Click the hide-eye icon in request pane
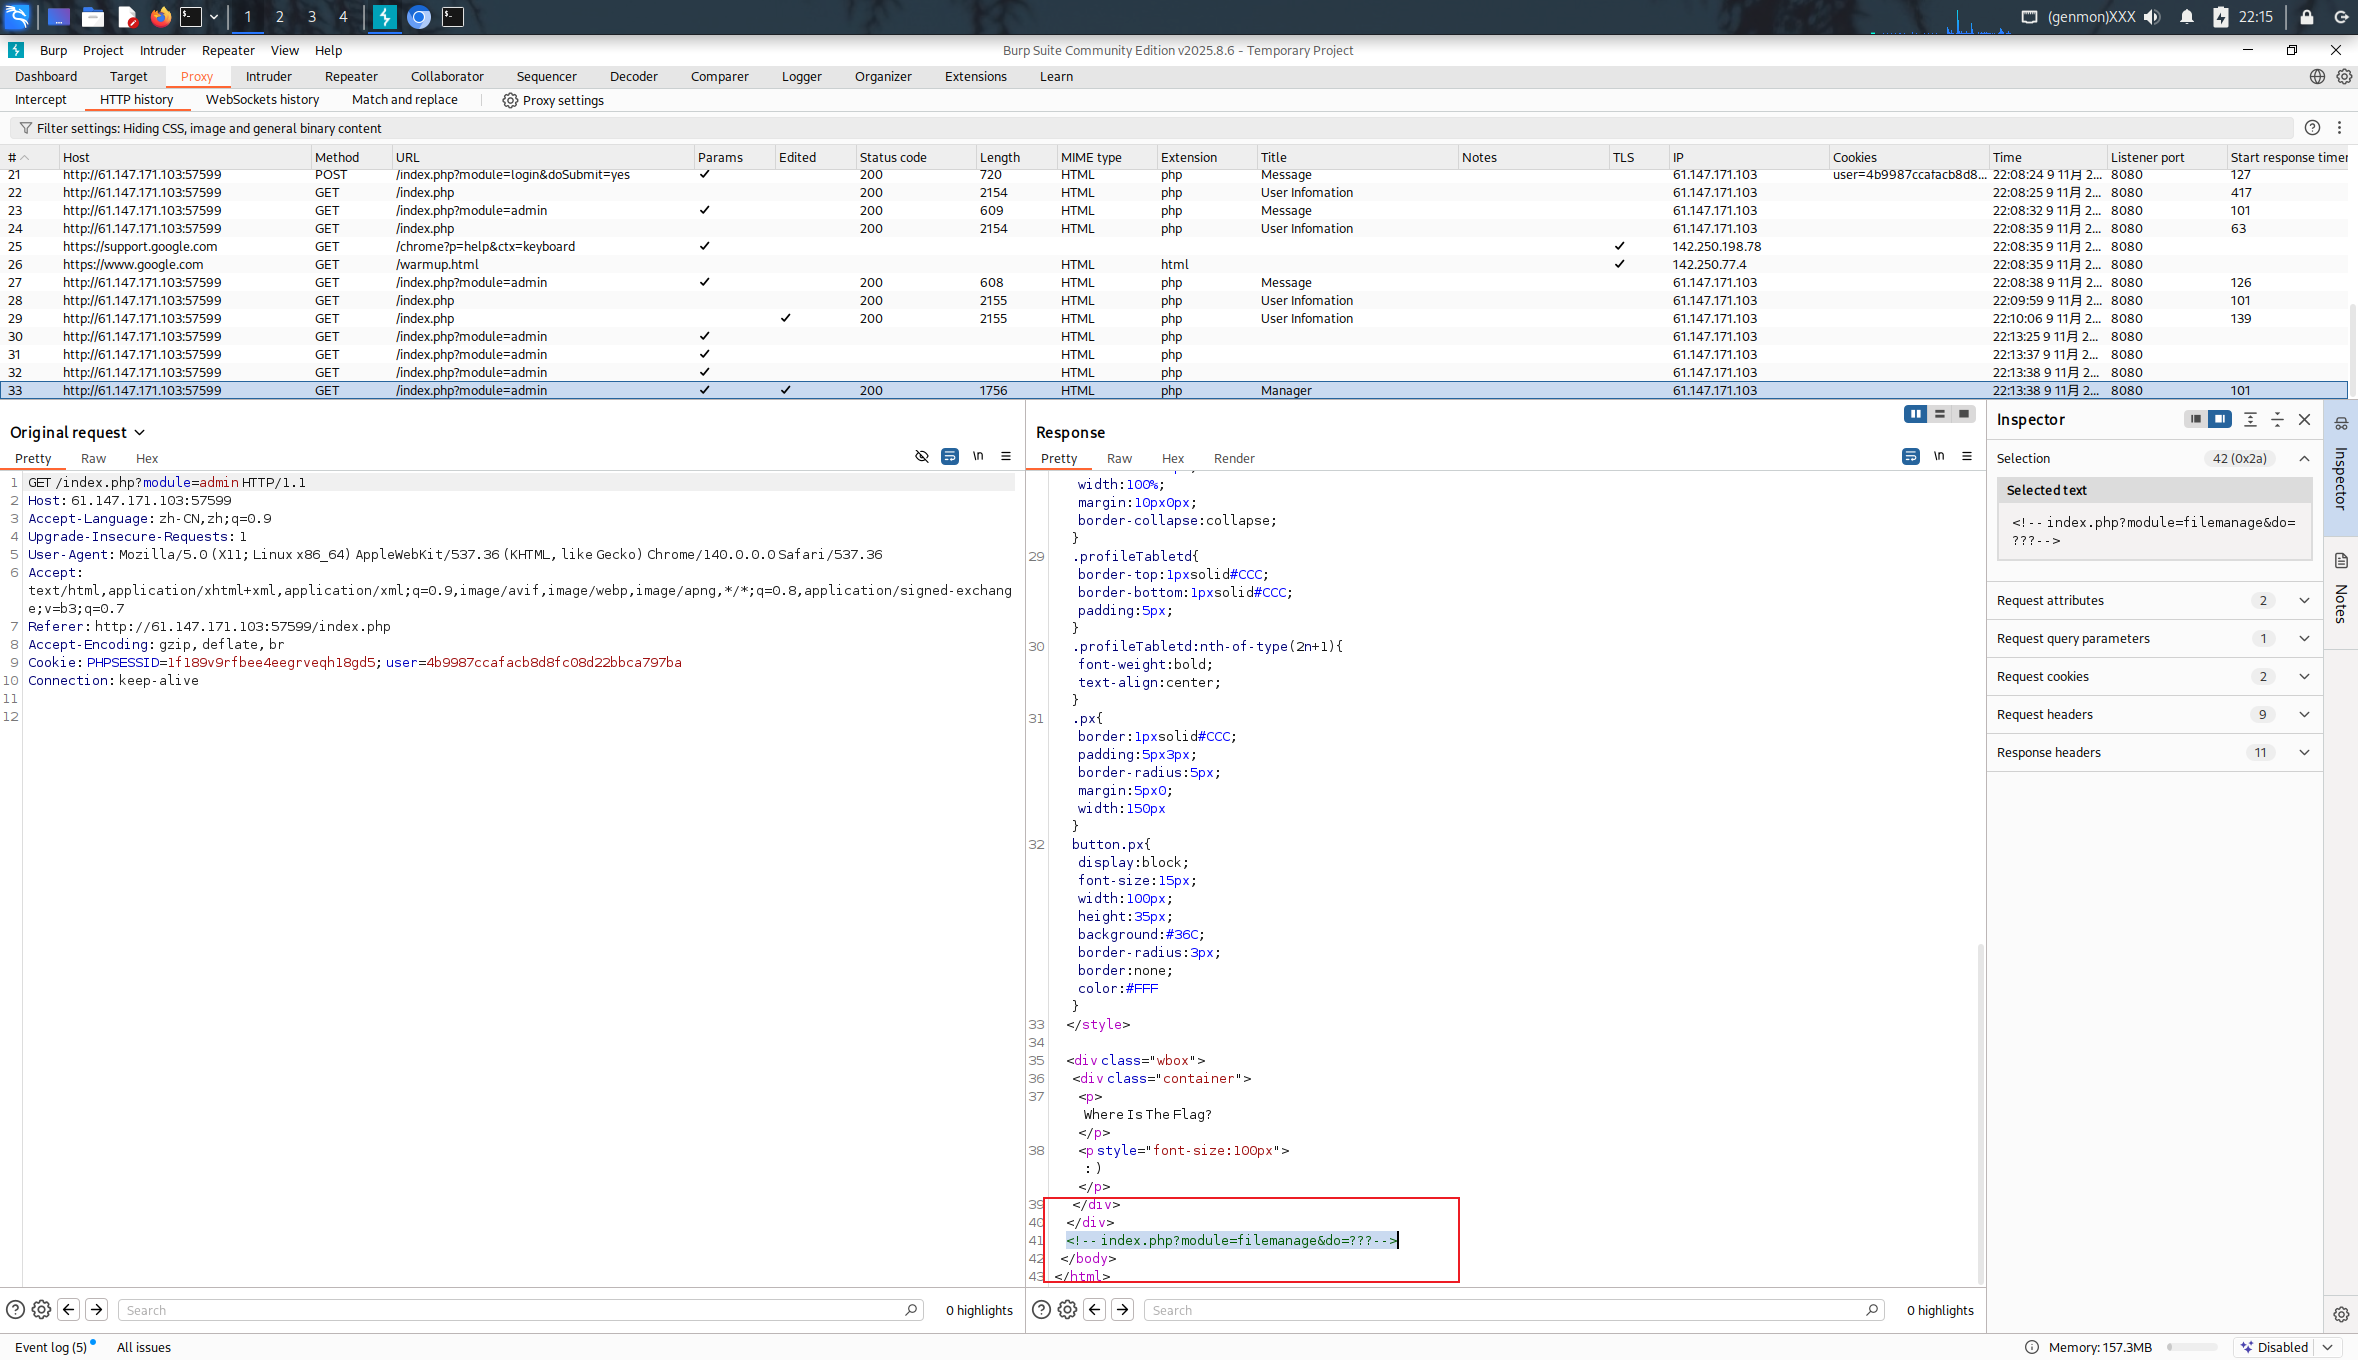The height and width of the screenshot is (1360, 2358). point(921,456)
